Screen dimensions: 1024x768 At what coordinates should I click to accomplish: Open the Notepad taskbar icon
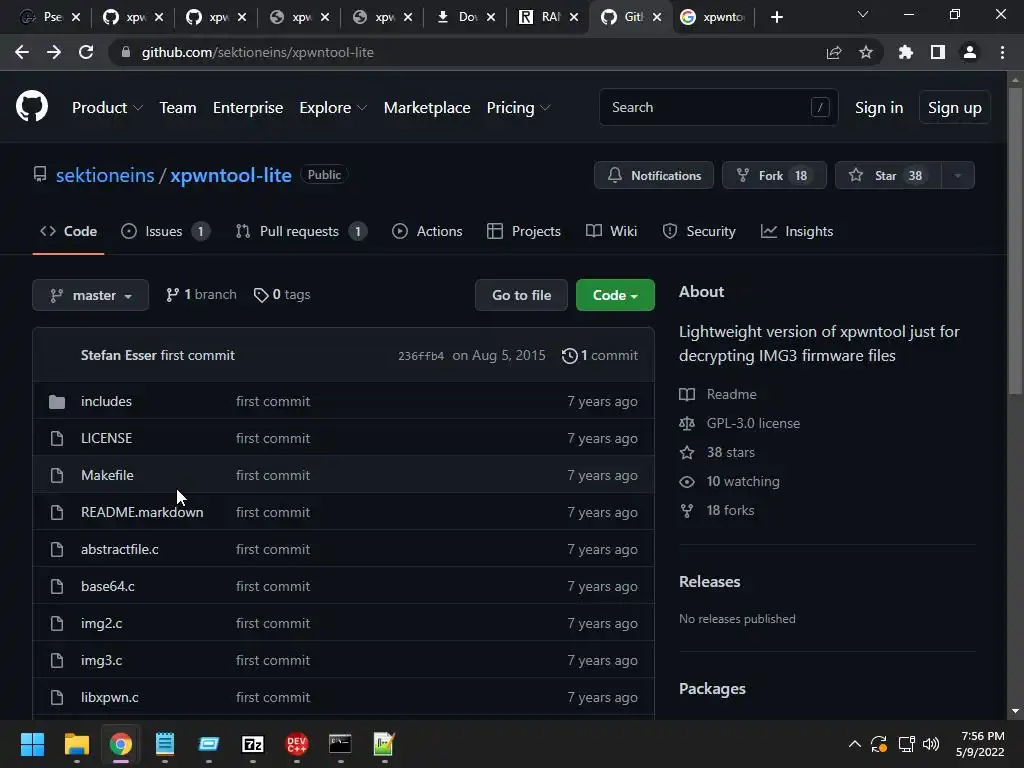pos(165,744)
